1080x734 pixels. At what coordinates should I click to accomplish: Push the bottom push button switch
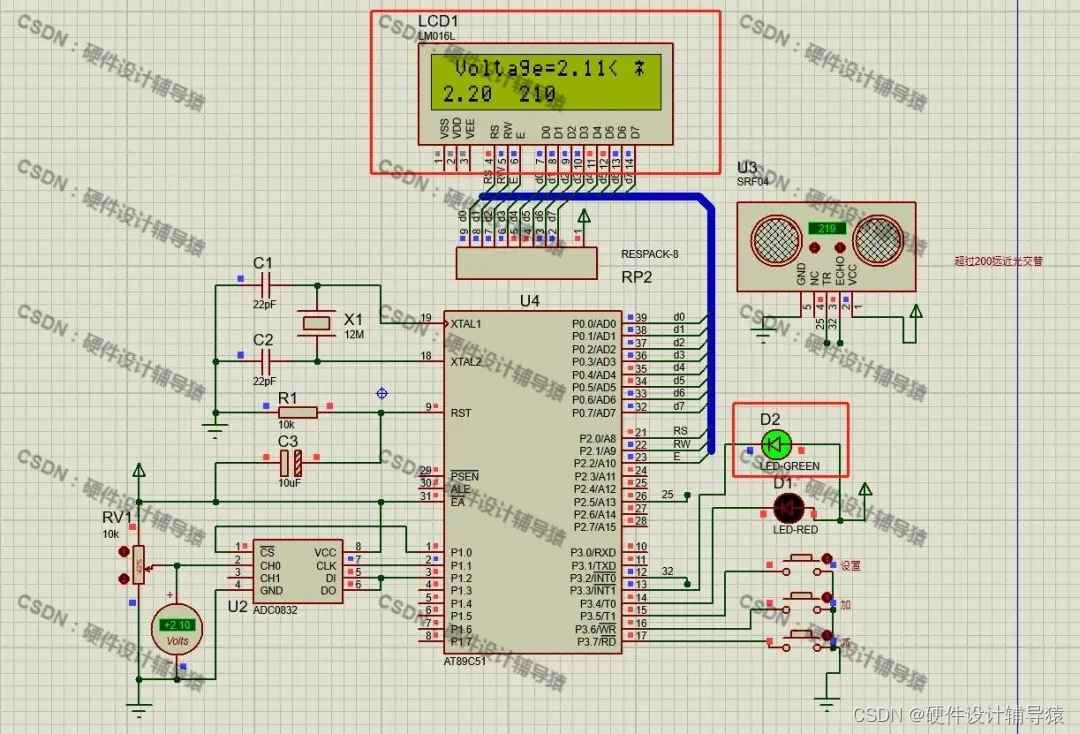pos(800,641)
